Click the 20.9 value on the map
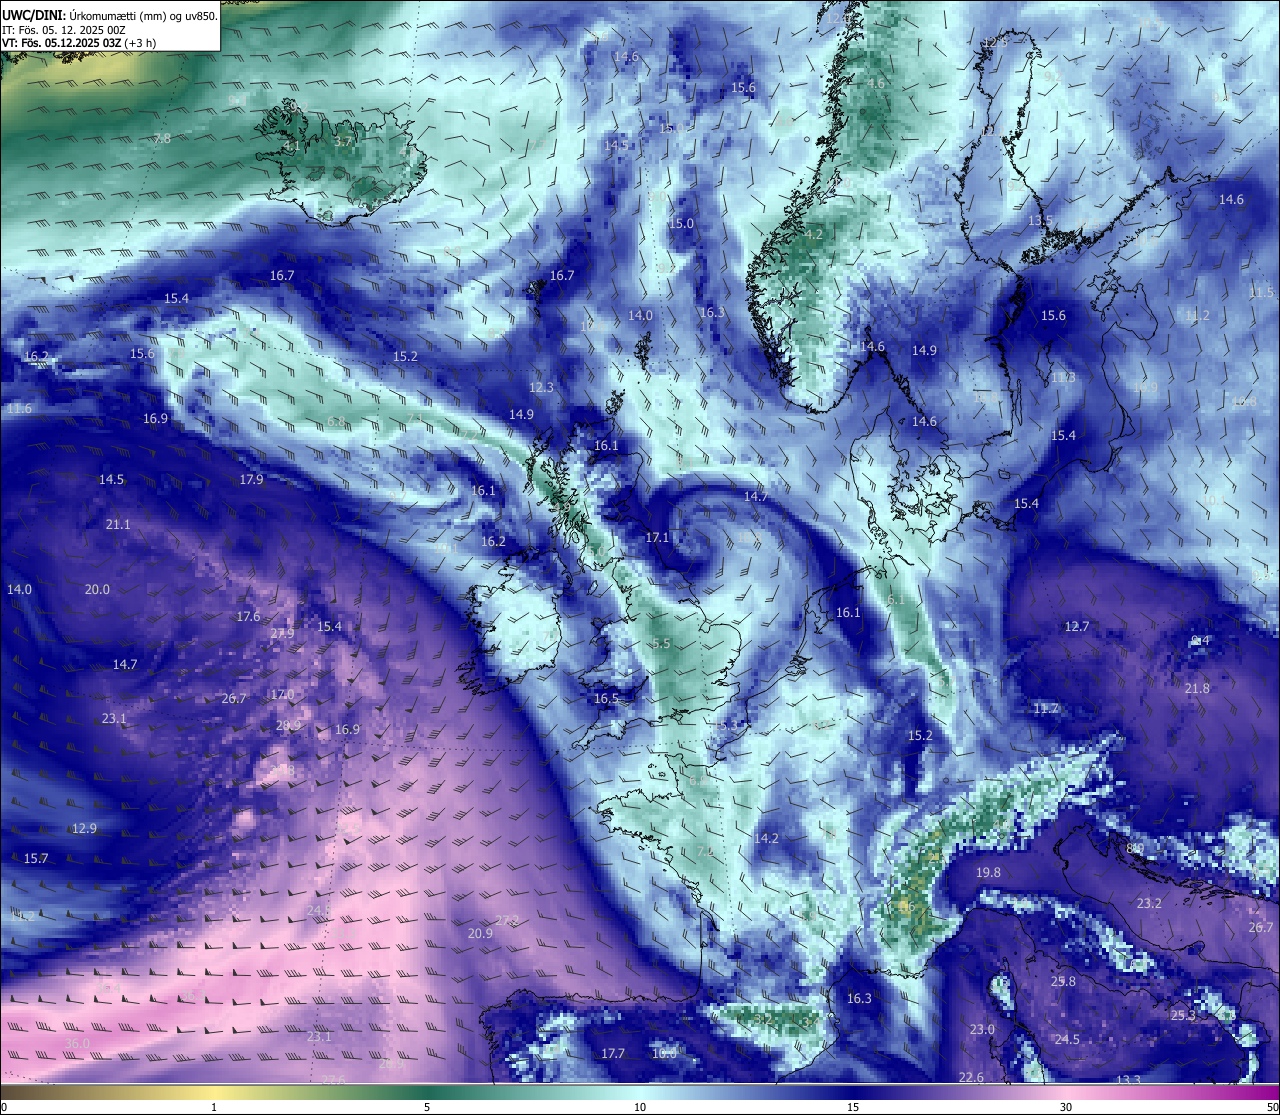 [480, 934]
